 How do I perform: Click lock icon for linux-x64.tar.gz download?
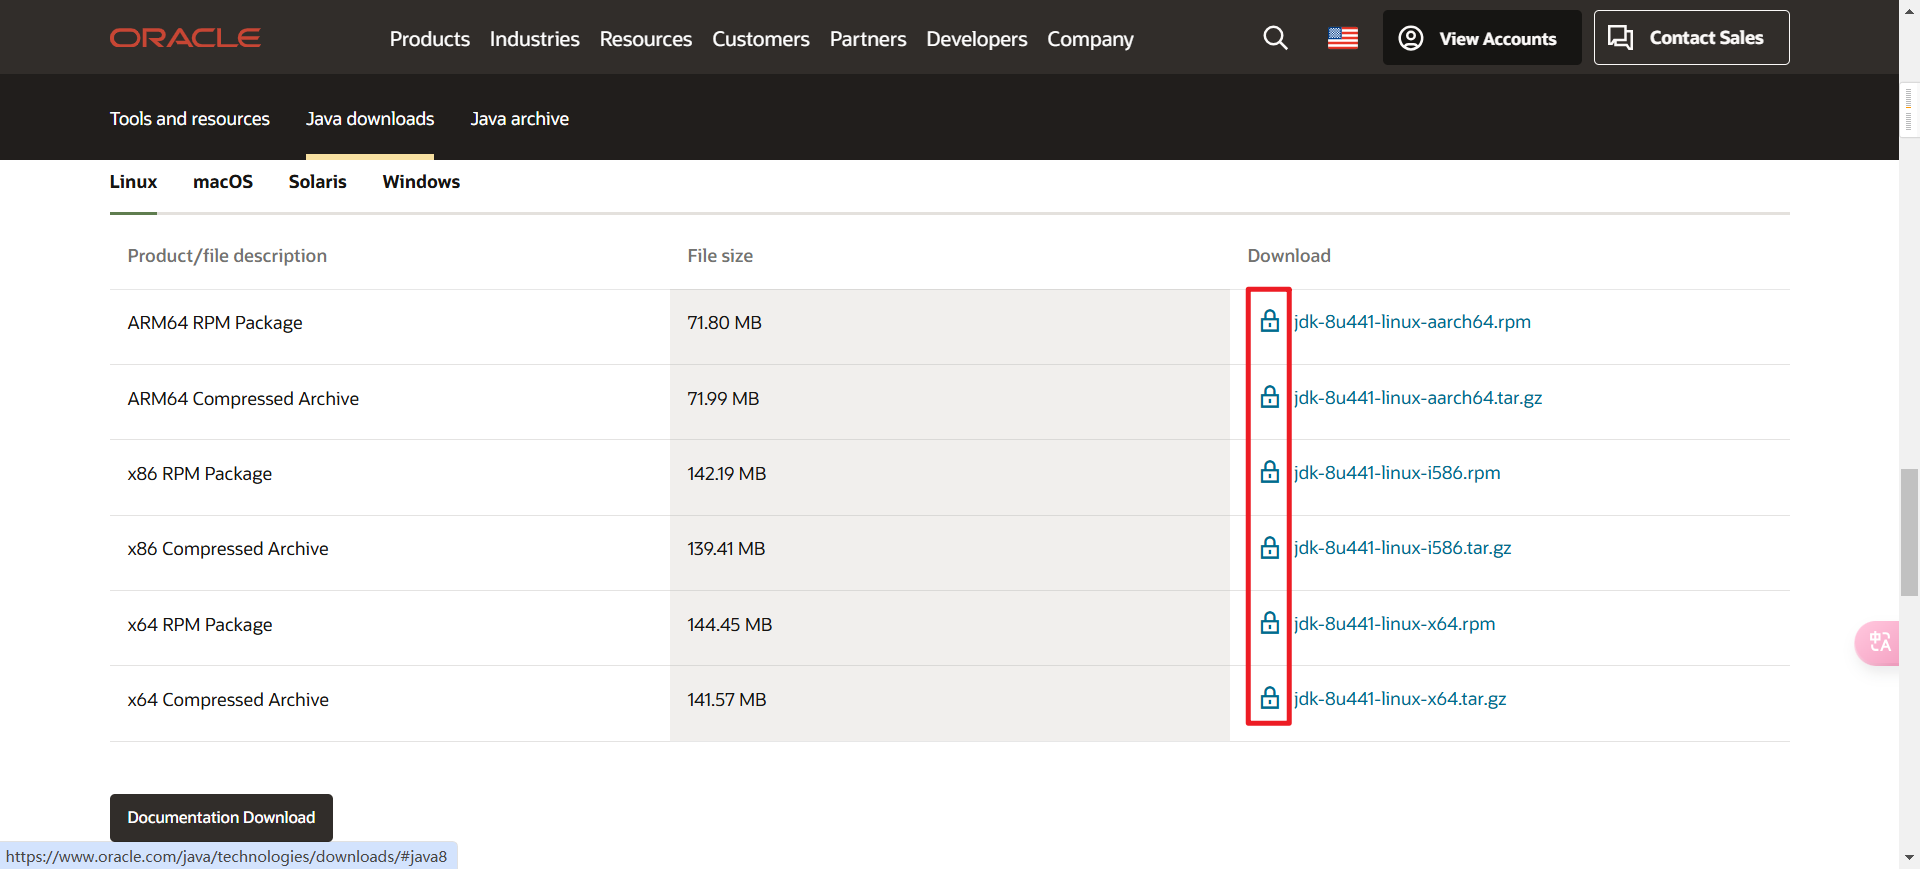coord(1270,698)
